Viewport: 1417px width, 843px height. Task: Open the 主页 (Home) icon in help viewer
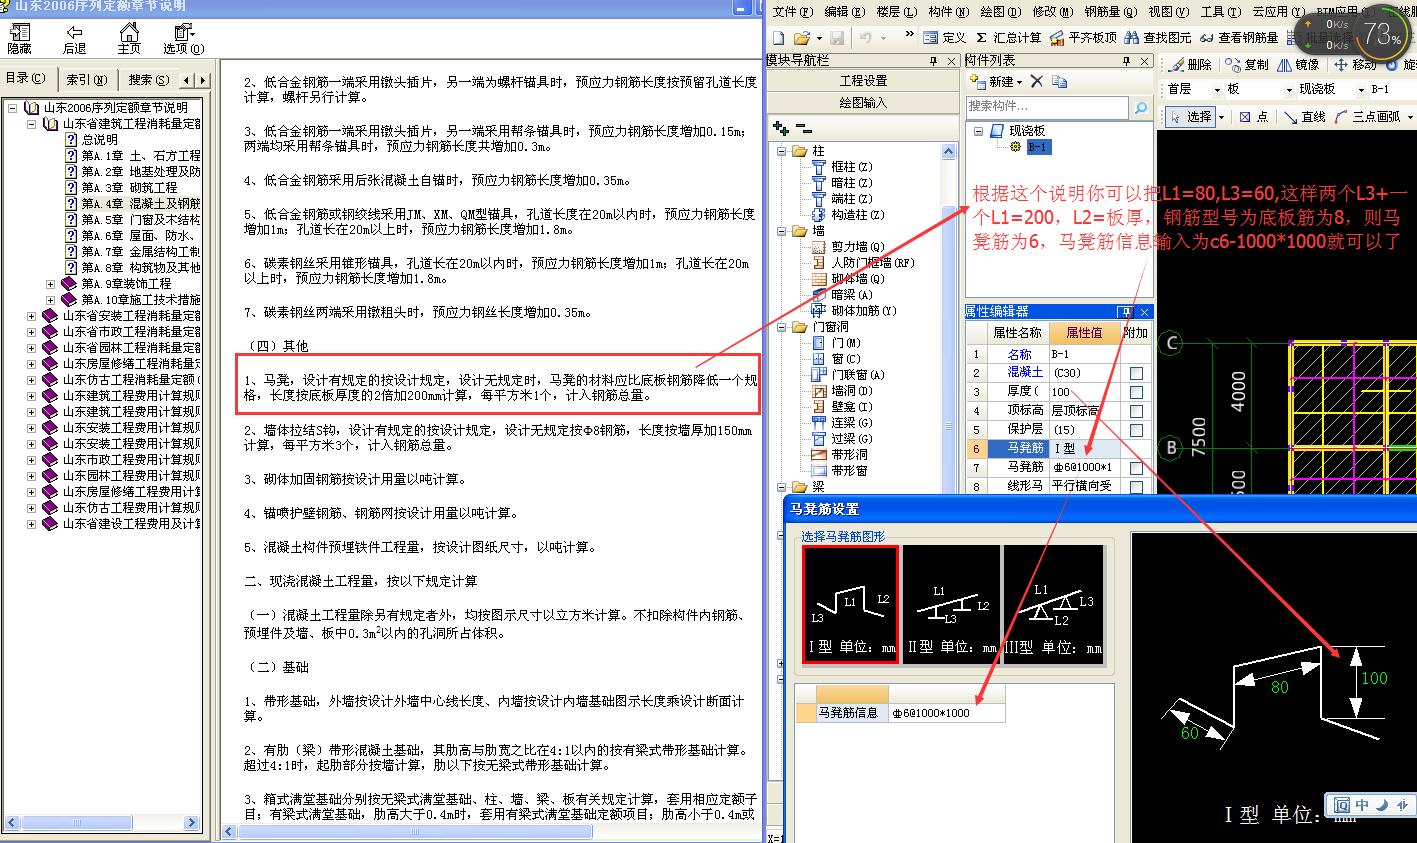pos(129,39)
